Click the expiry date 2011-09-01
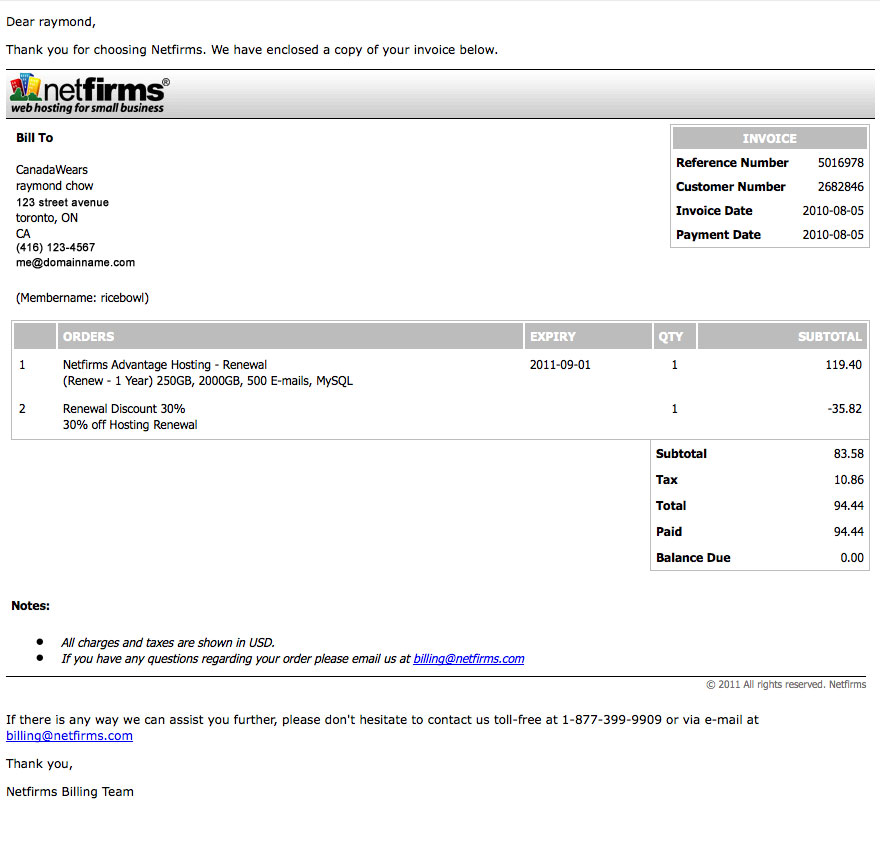The width and height of the screenshot is (880, 850). [x=560, y=365]
